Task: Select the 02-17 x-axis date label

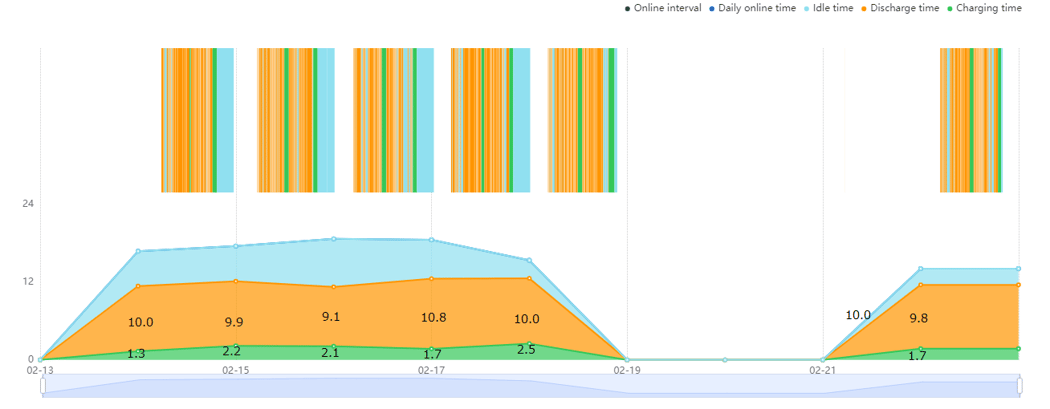Action: click(x=431, y=370)
